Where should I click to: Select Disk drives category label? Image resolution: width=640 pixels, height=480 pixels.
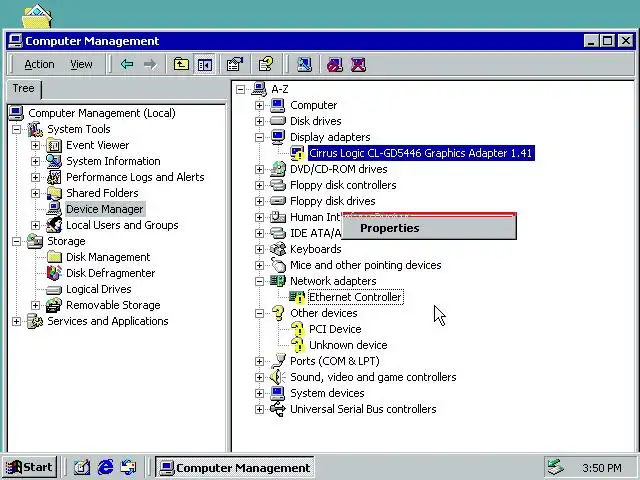(316, 121)
